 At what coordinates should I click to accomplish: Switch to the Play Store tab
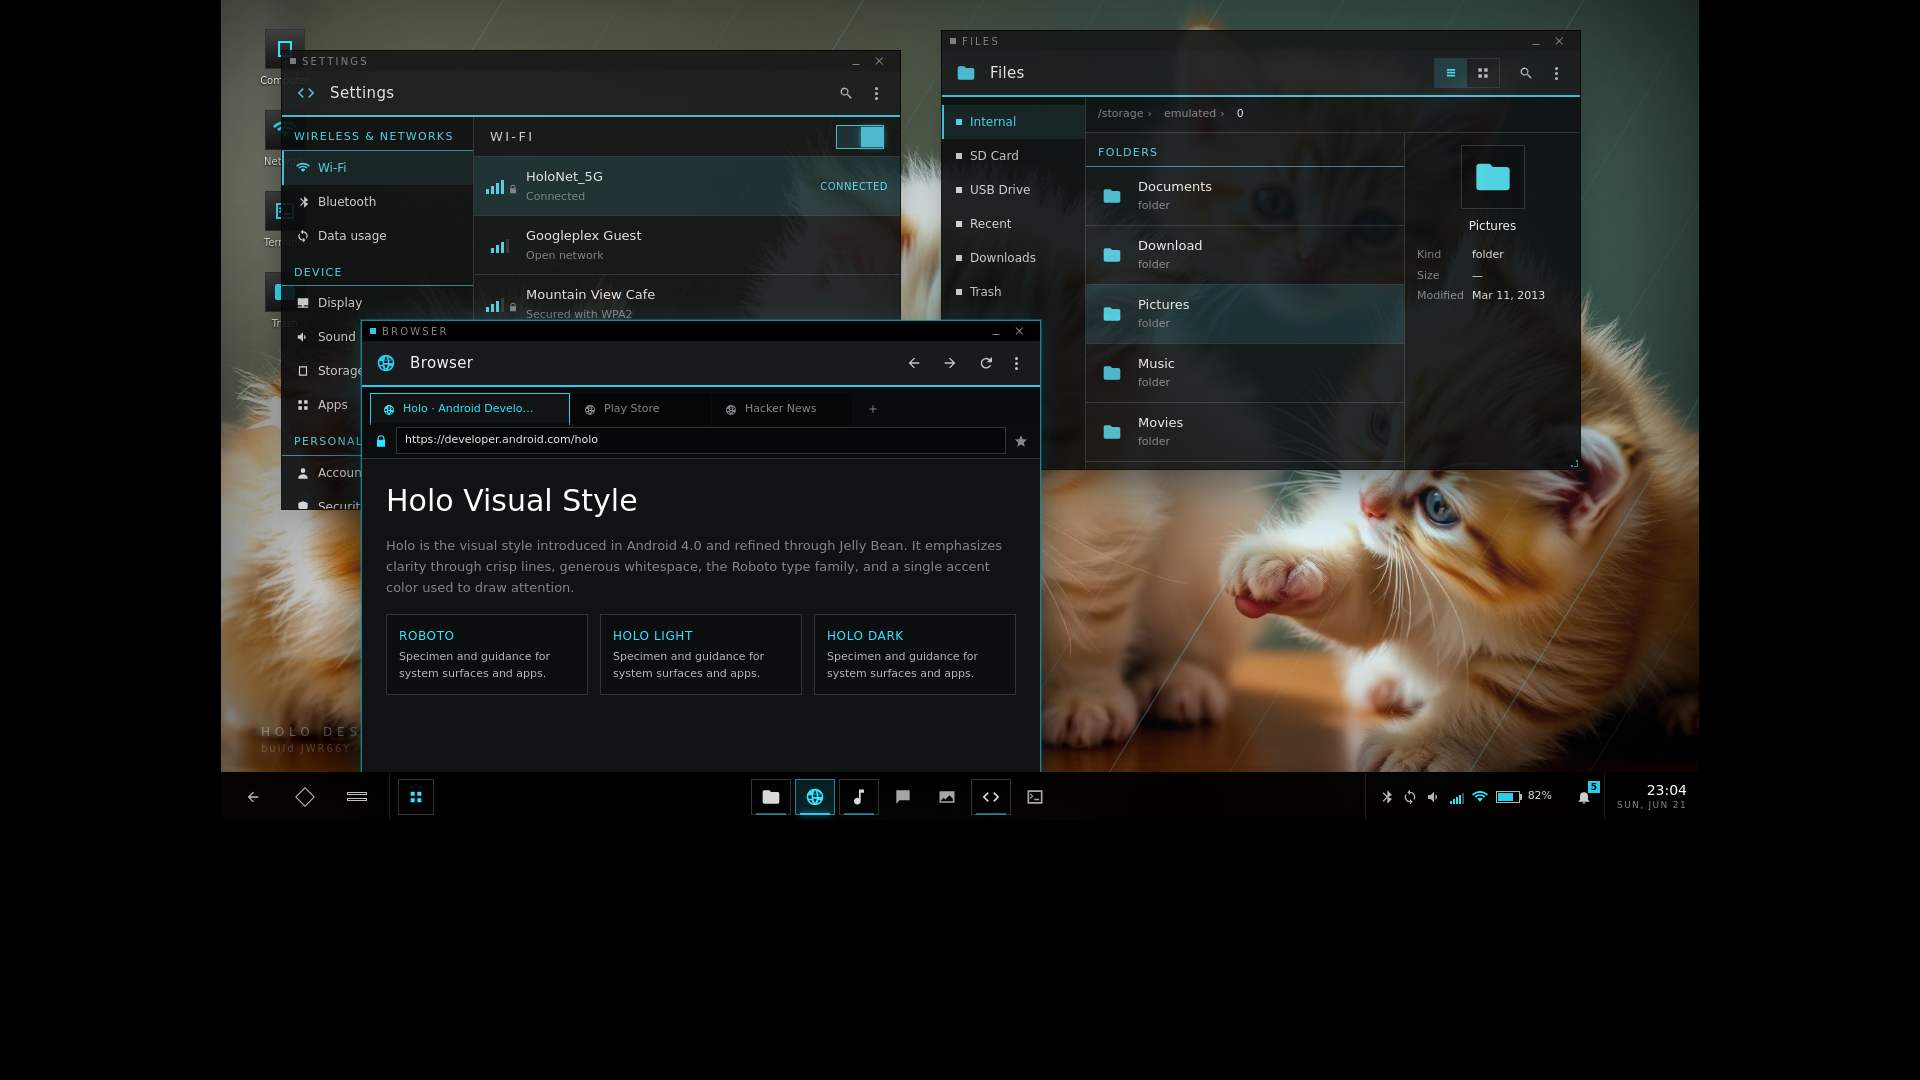click(x=641, y=409)
